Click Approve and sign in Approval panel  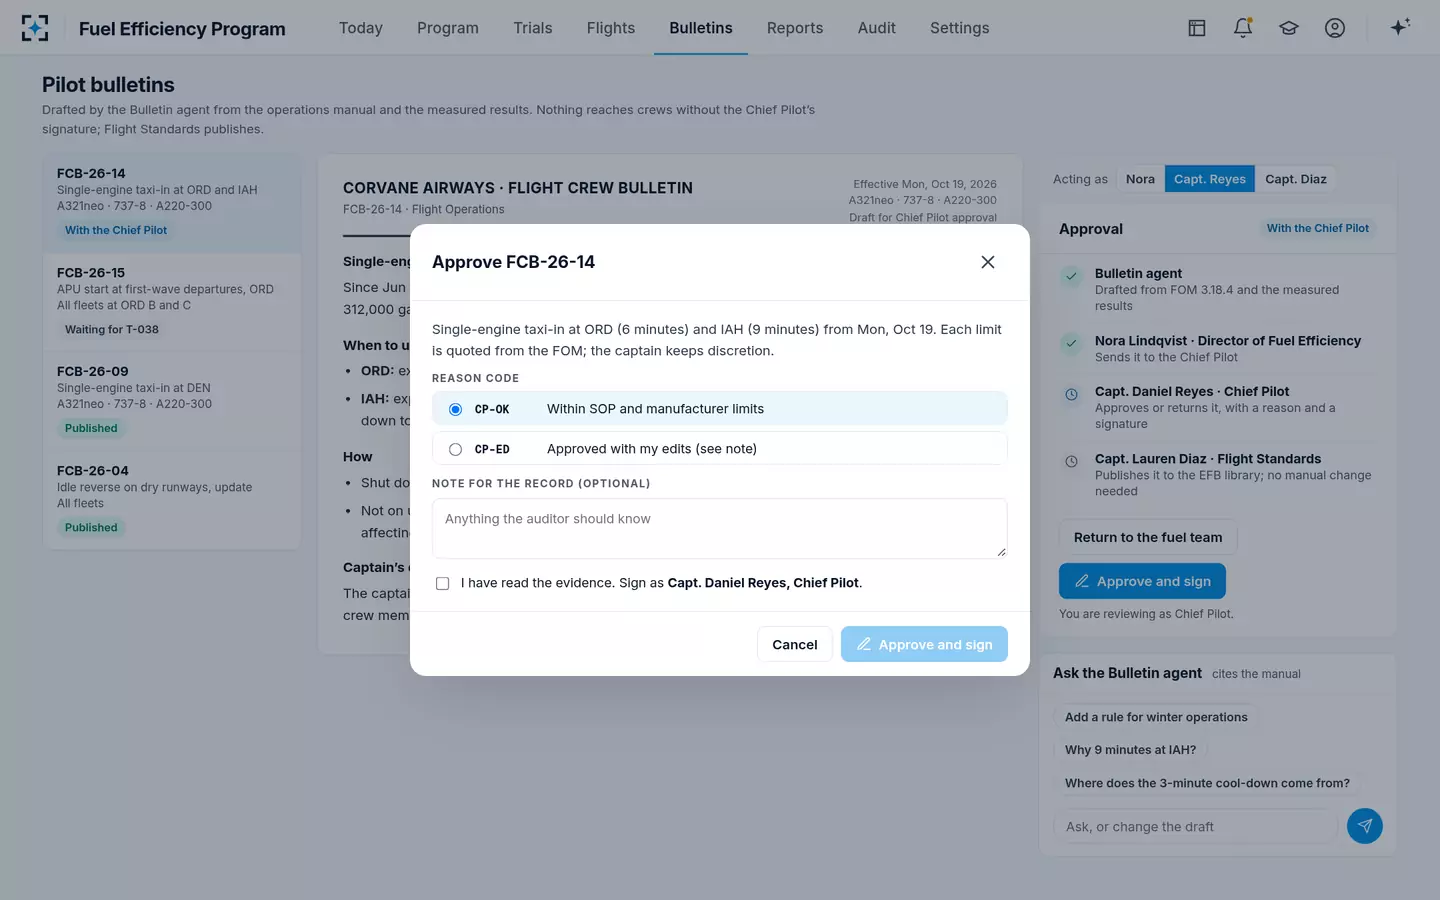point(1142,581)
